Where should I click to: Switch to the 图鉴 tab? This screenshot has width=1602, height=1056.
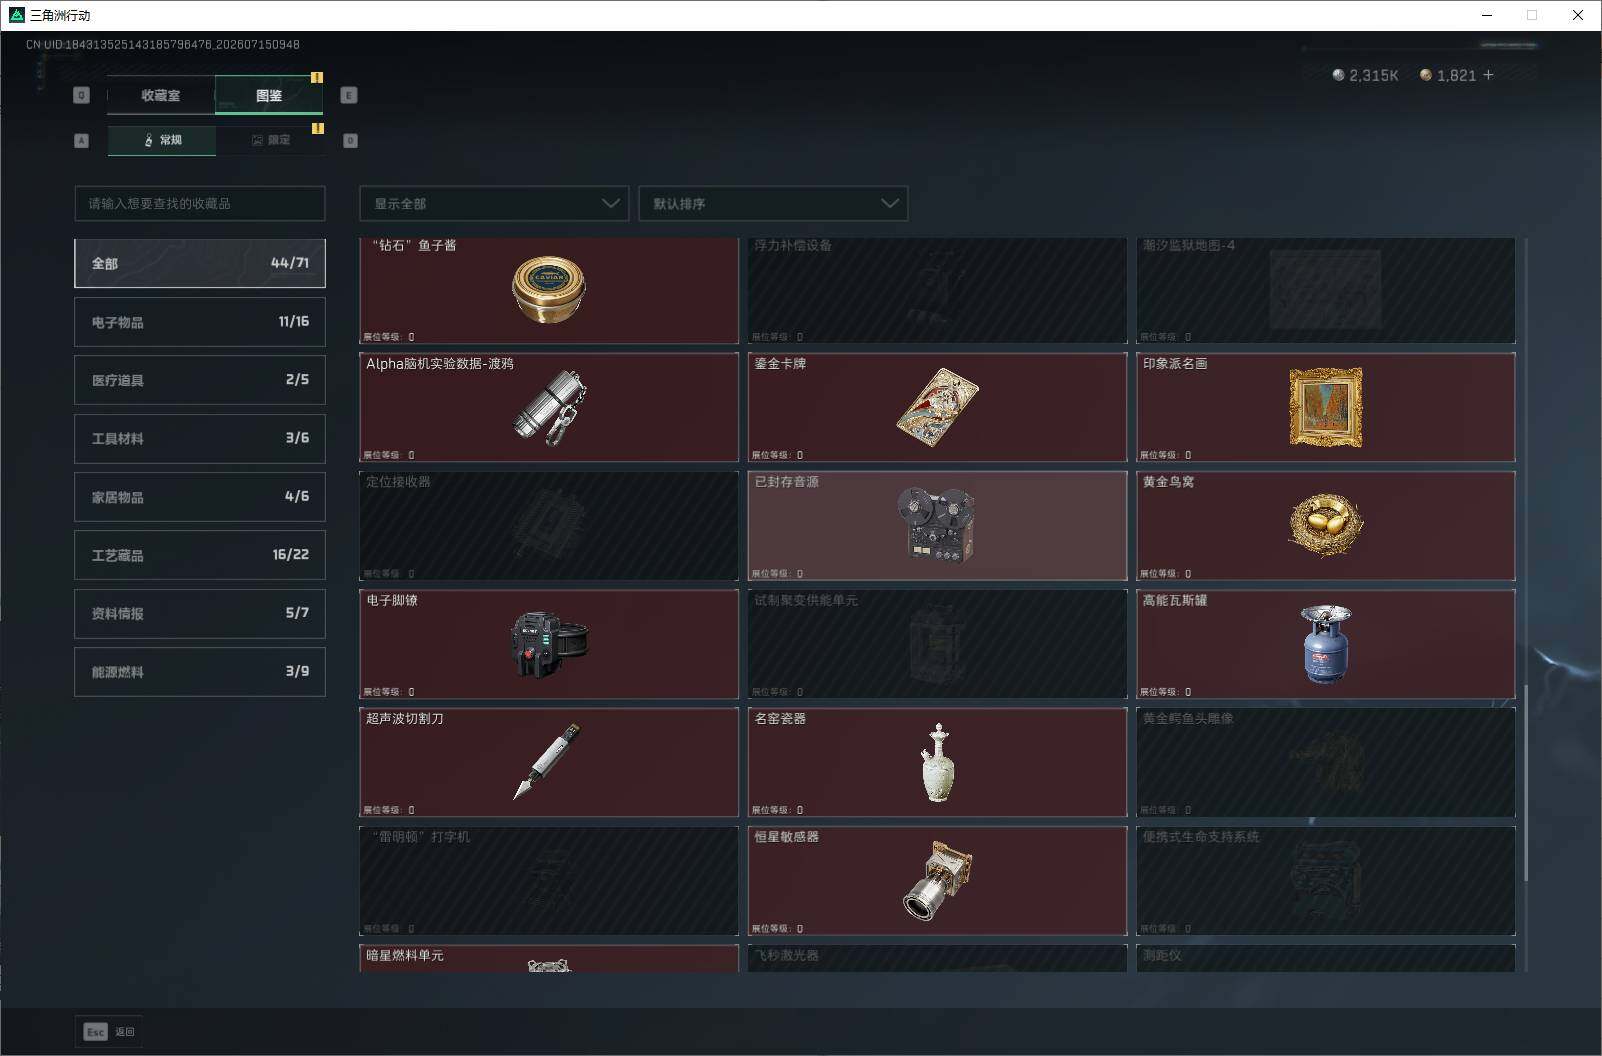point(269,95)
